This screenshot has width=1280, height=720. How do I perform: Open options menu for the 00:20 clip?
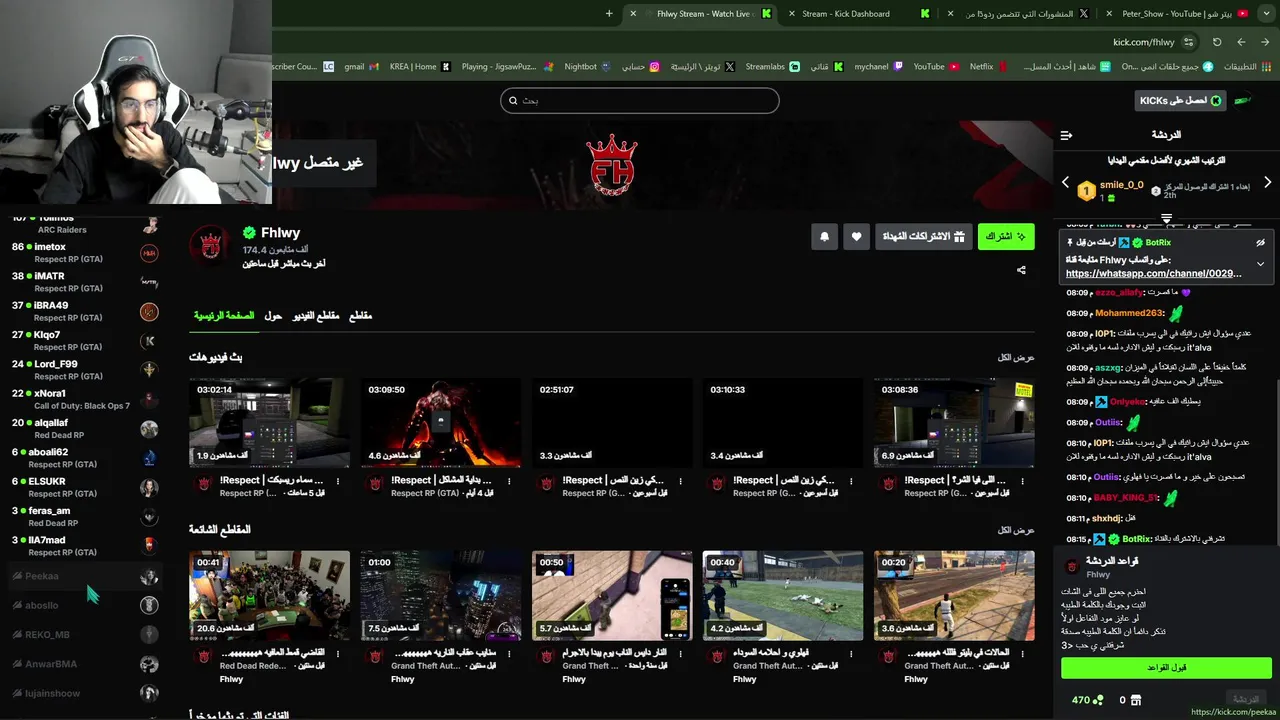pos(1022,654)
